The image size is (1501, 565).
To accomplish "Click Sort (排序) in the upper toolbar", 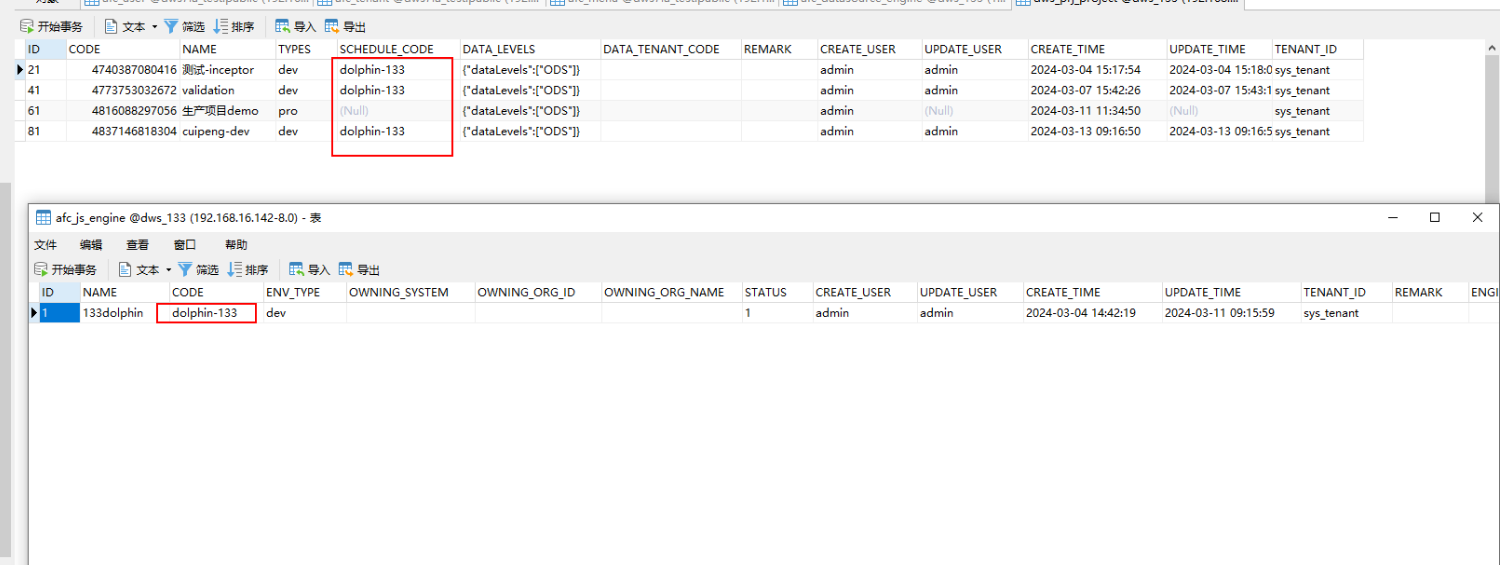I will tap(234, 27).
